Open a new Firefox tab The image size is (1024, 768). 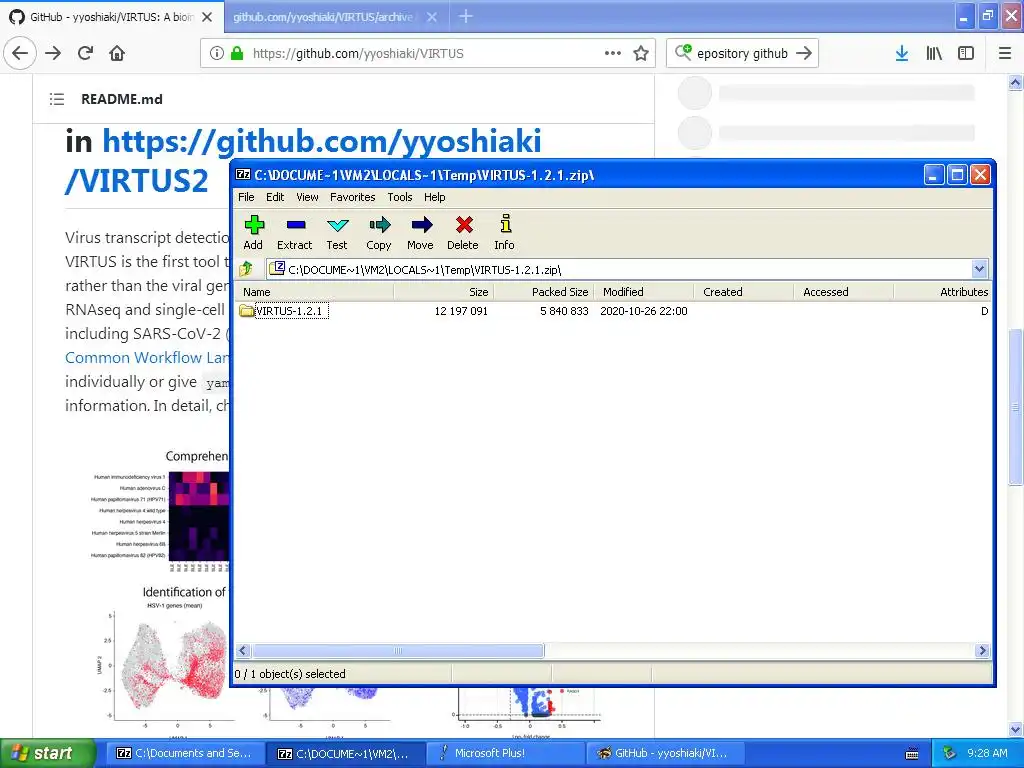pos(466,16)
